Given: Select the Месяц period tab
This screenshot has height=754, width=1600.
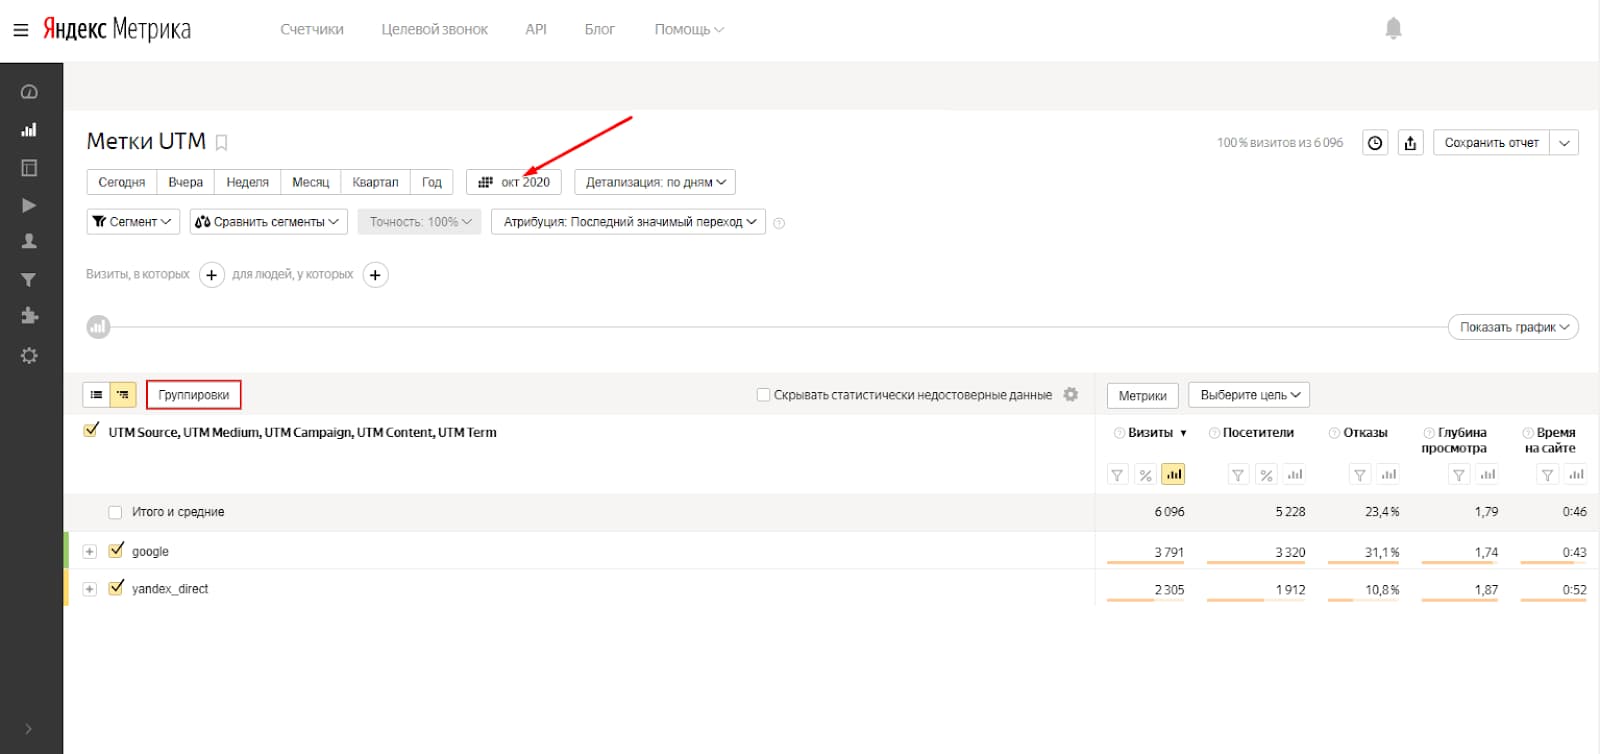Looking at the screenshot, I should [x=311, y=182].
